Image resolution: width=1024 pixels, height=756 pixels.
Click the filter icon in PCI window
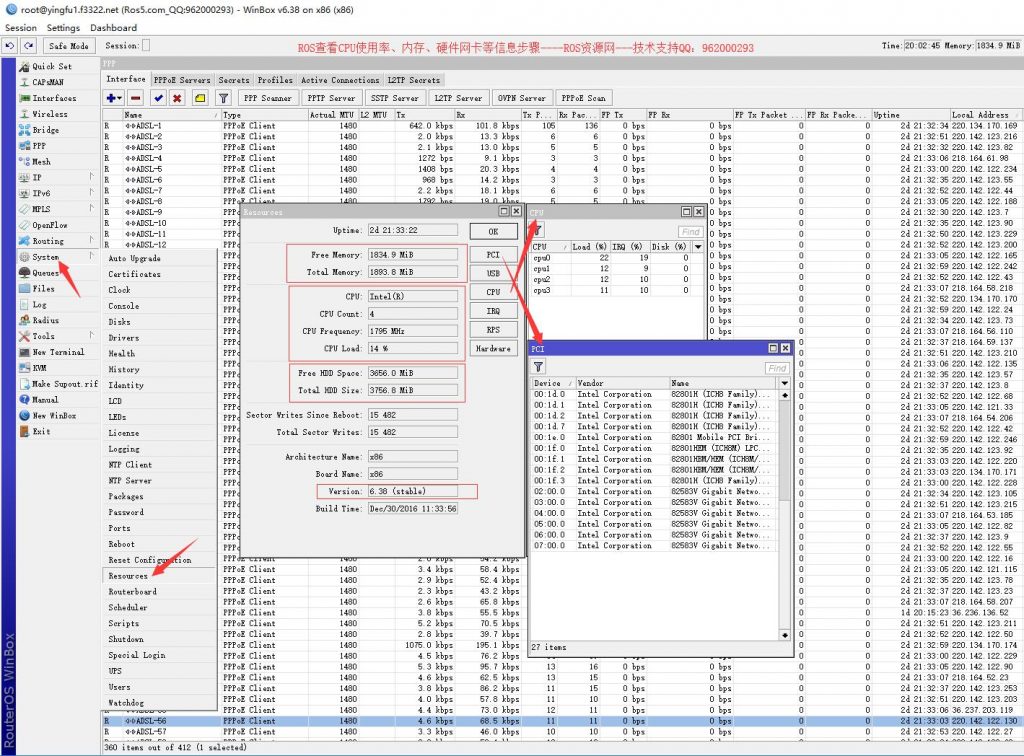[539, 367]
